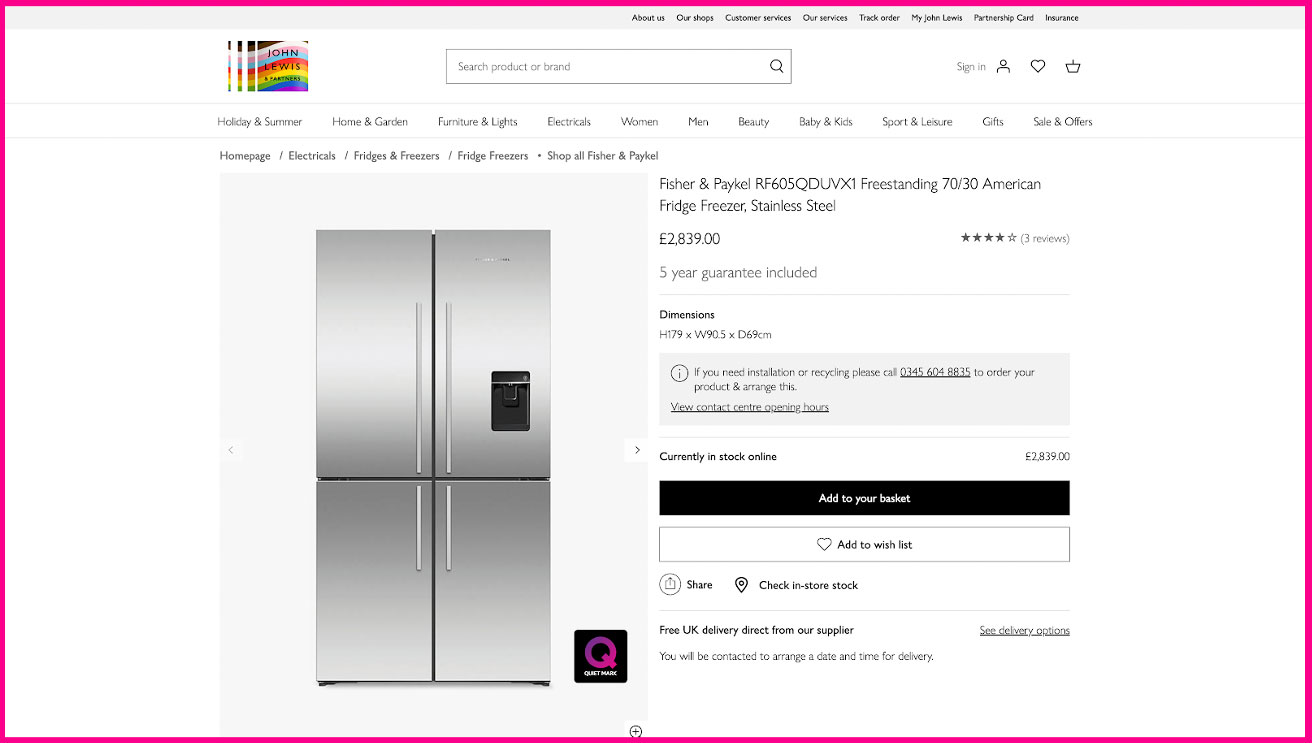The height and width of the screenshot is (743, 1312).
Task: Open the Sale & Offers menu
Action: (1063, 122)
